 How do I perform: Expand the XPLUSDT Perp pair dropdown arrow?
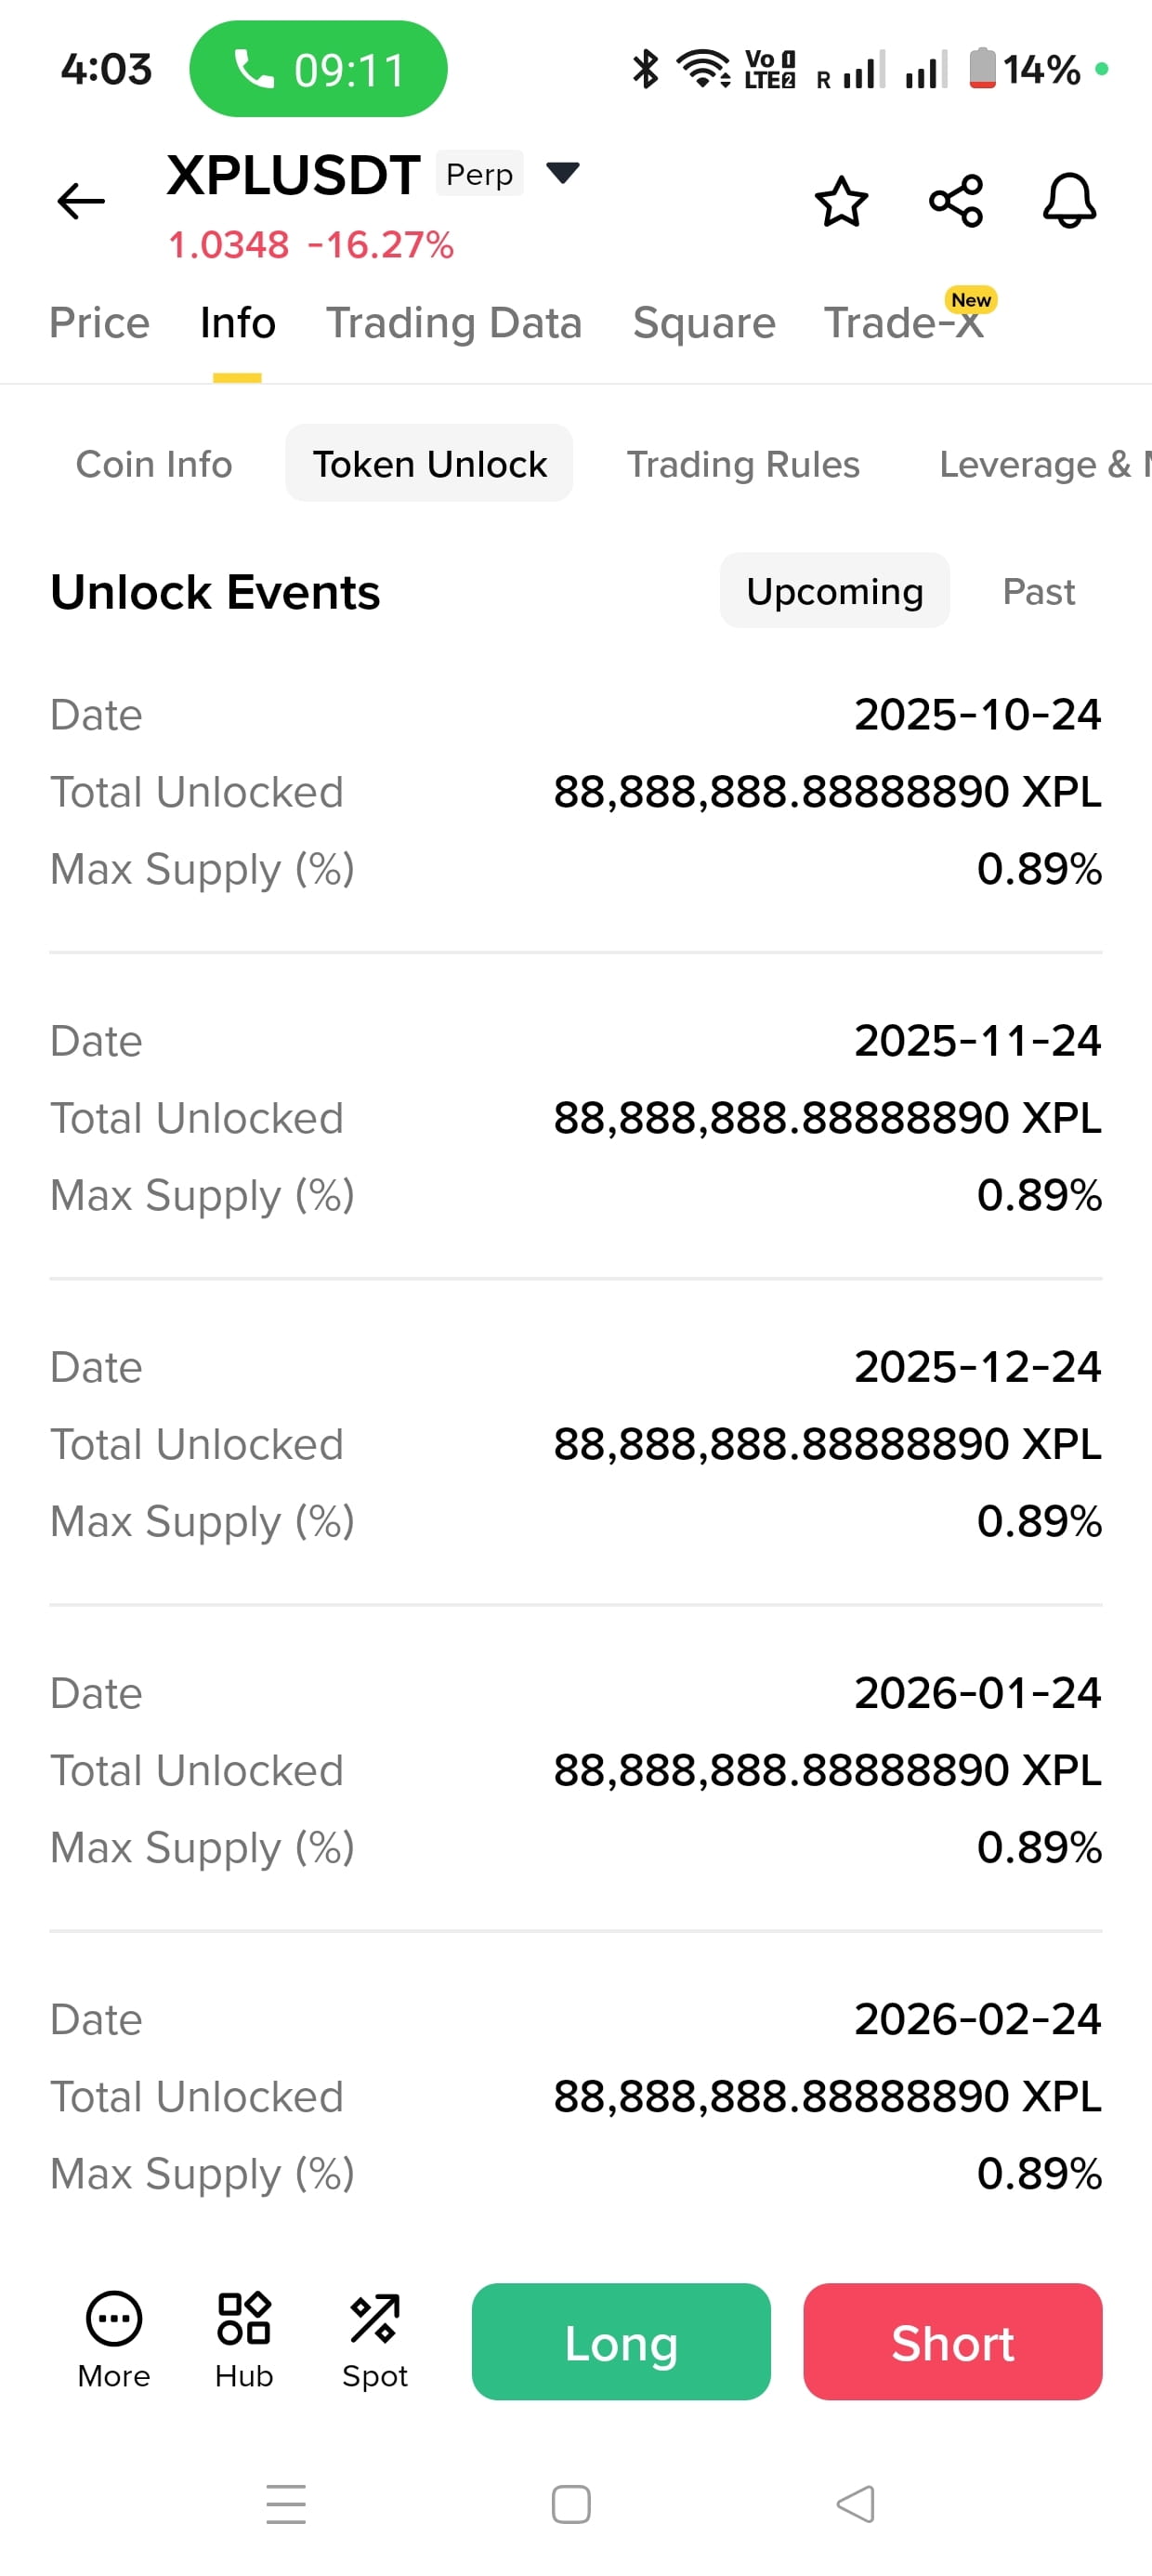click(562, 173)
